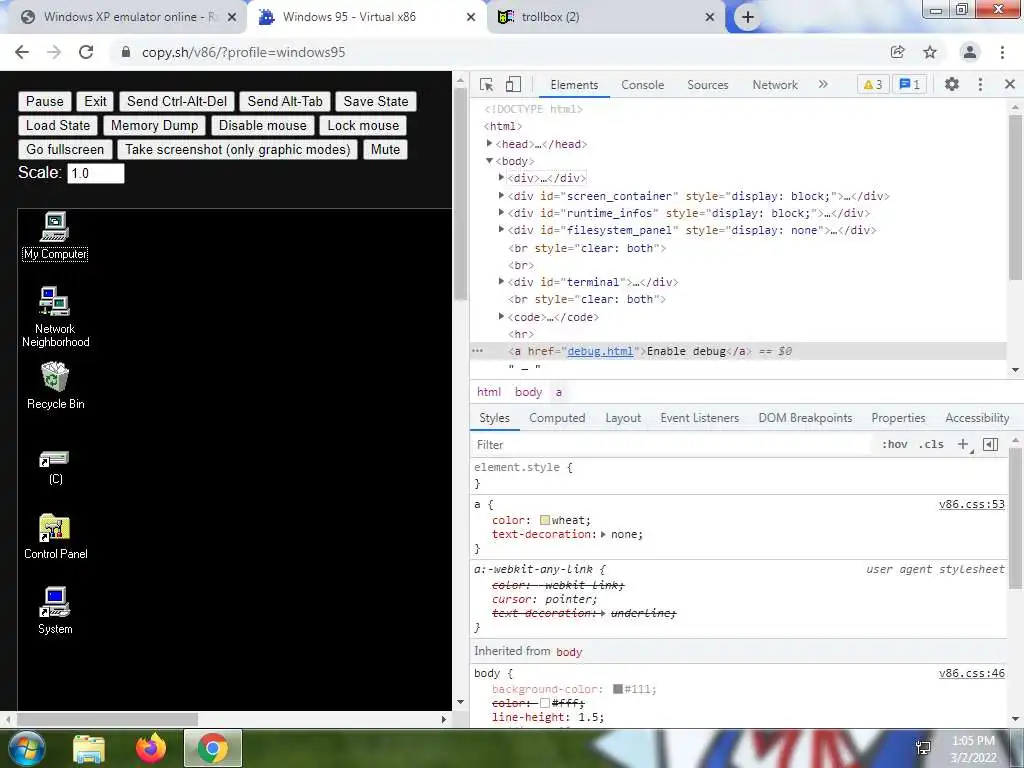Viewport: 1024px width, 768px height.
Task: Expand text-decoration shorthand triangle
Action: 603,534
